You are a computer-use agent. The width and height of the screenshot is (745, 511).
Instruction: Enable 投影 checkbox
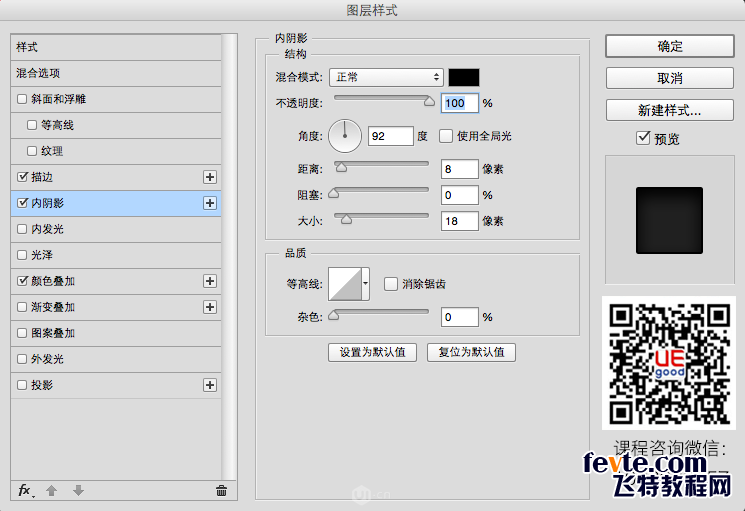(x=22, y=385)
